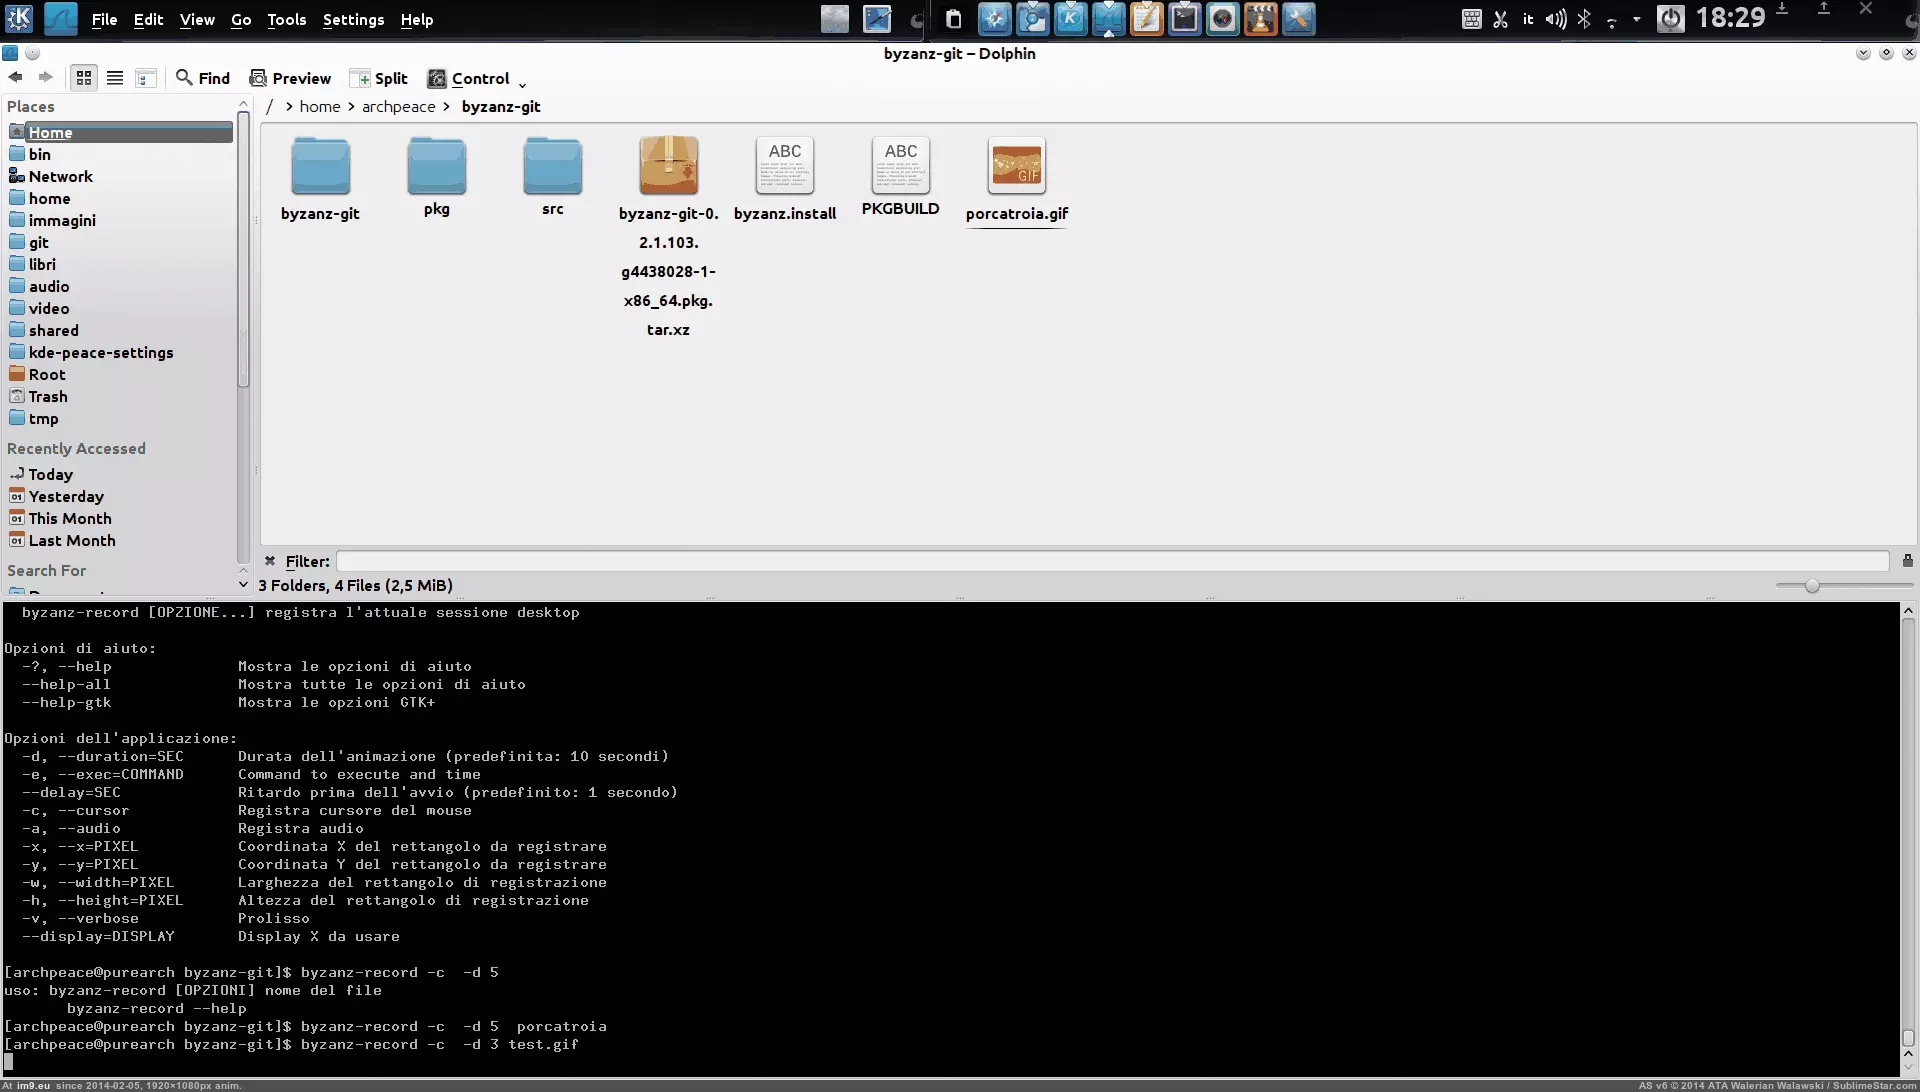Switch to Compact list view mode
The width and height of the screenshot is (1920, 1092).
tap(115, 78)
